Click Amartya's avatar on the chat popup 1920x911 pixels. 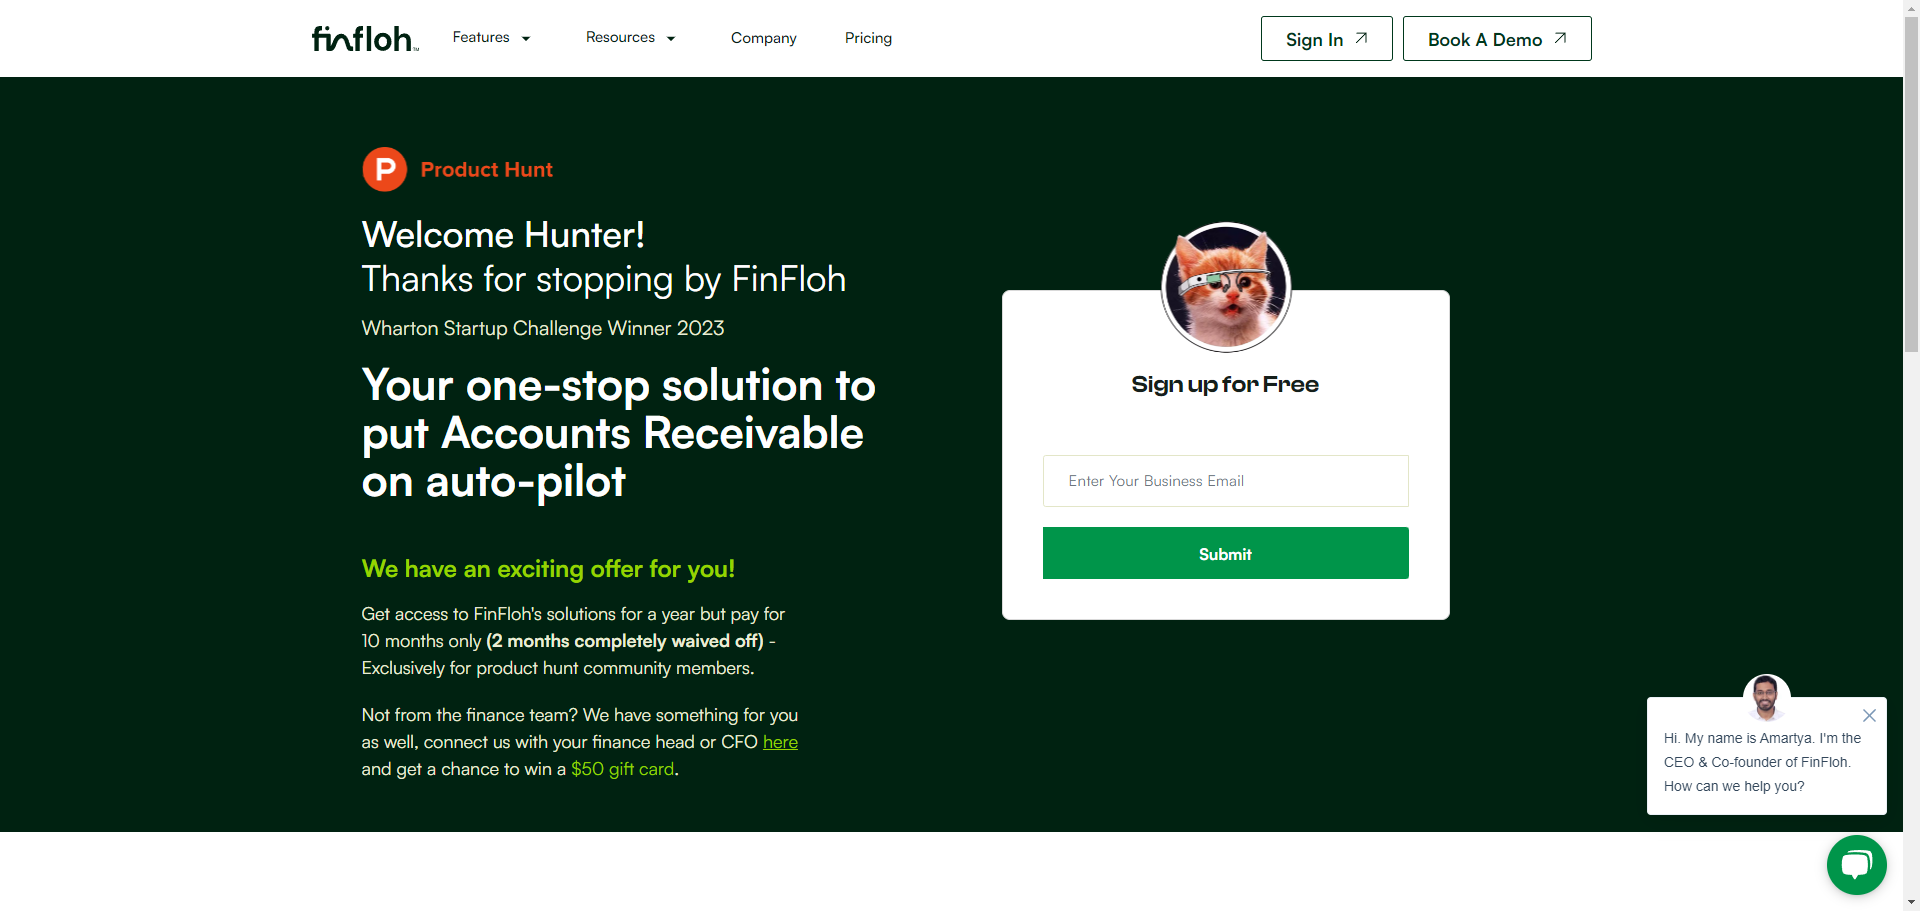pyautogui.click(x=1766, y=697)
